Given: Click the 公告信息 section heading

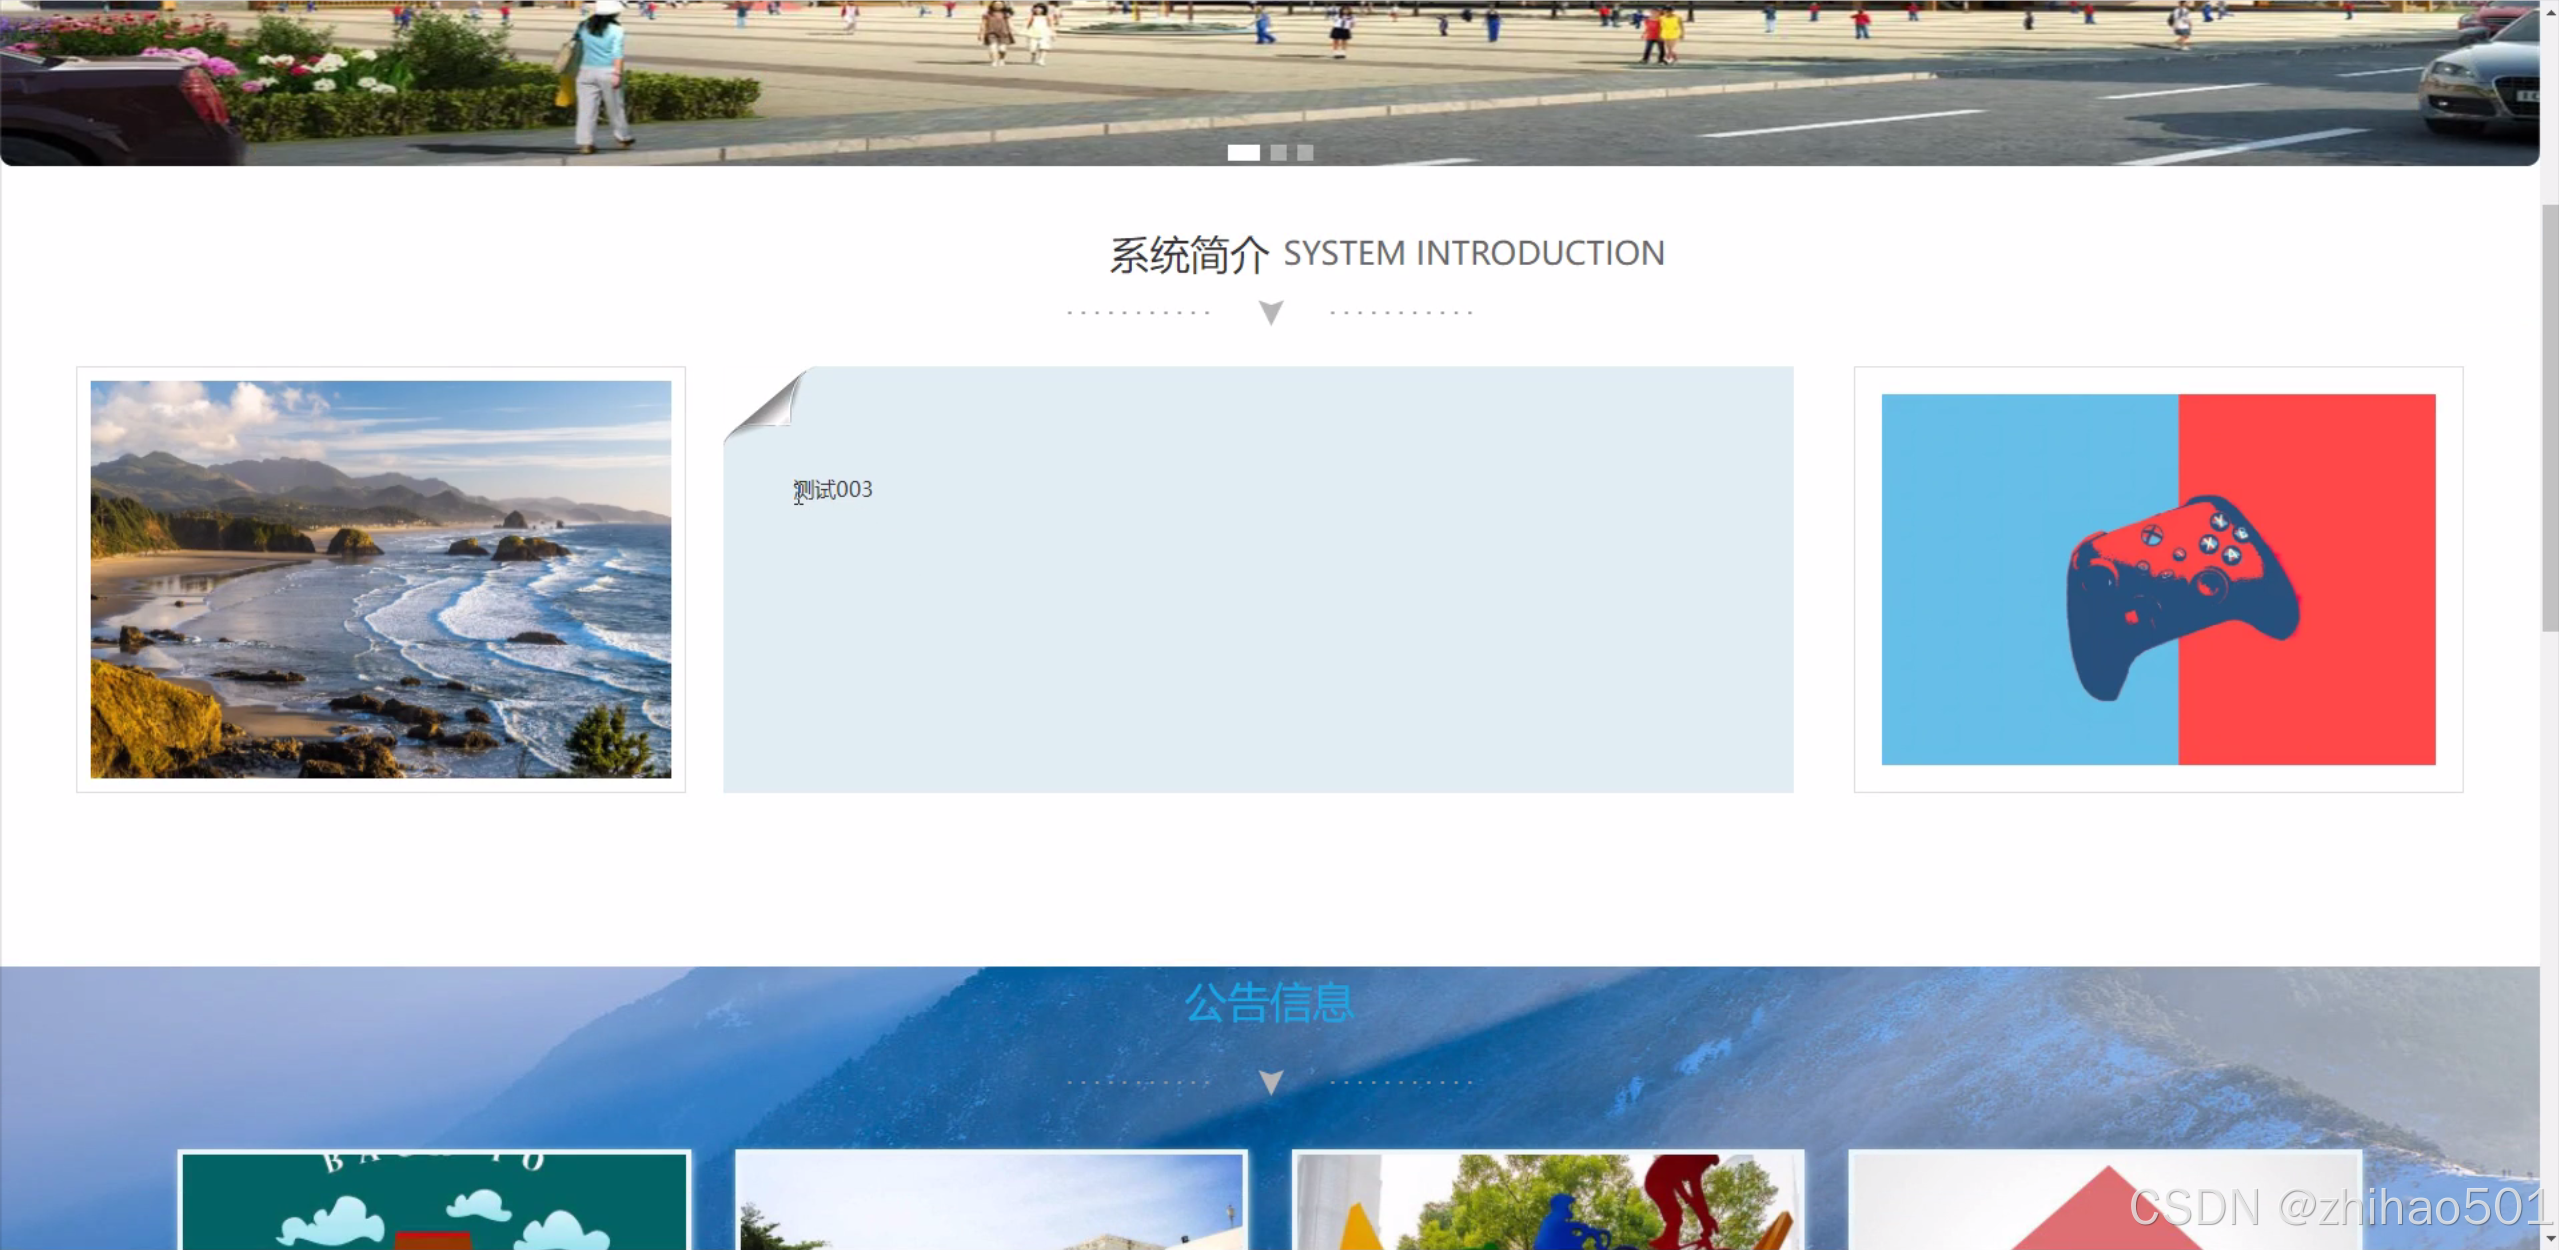Looking at the screenshot, I should point(1270,1003).
